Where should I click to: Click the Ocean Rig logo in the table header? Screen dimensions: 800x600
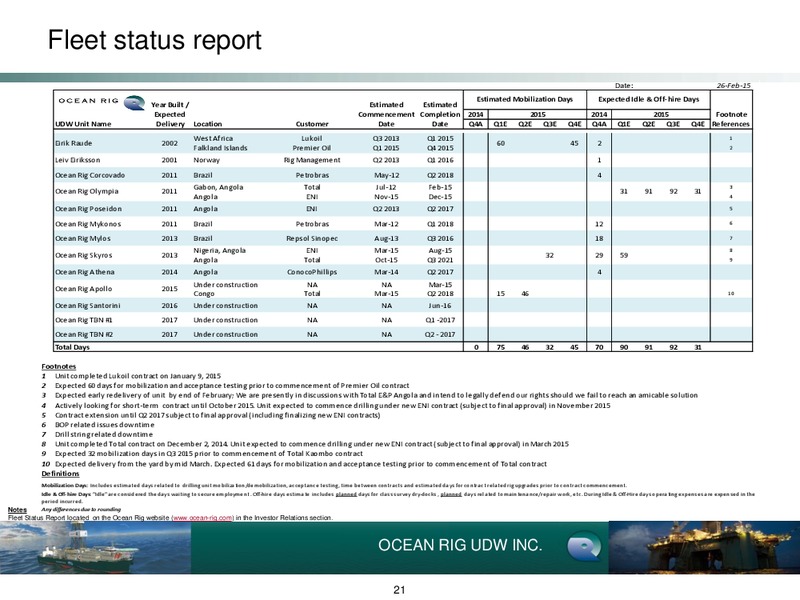pos(102,102)
